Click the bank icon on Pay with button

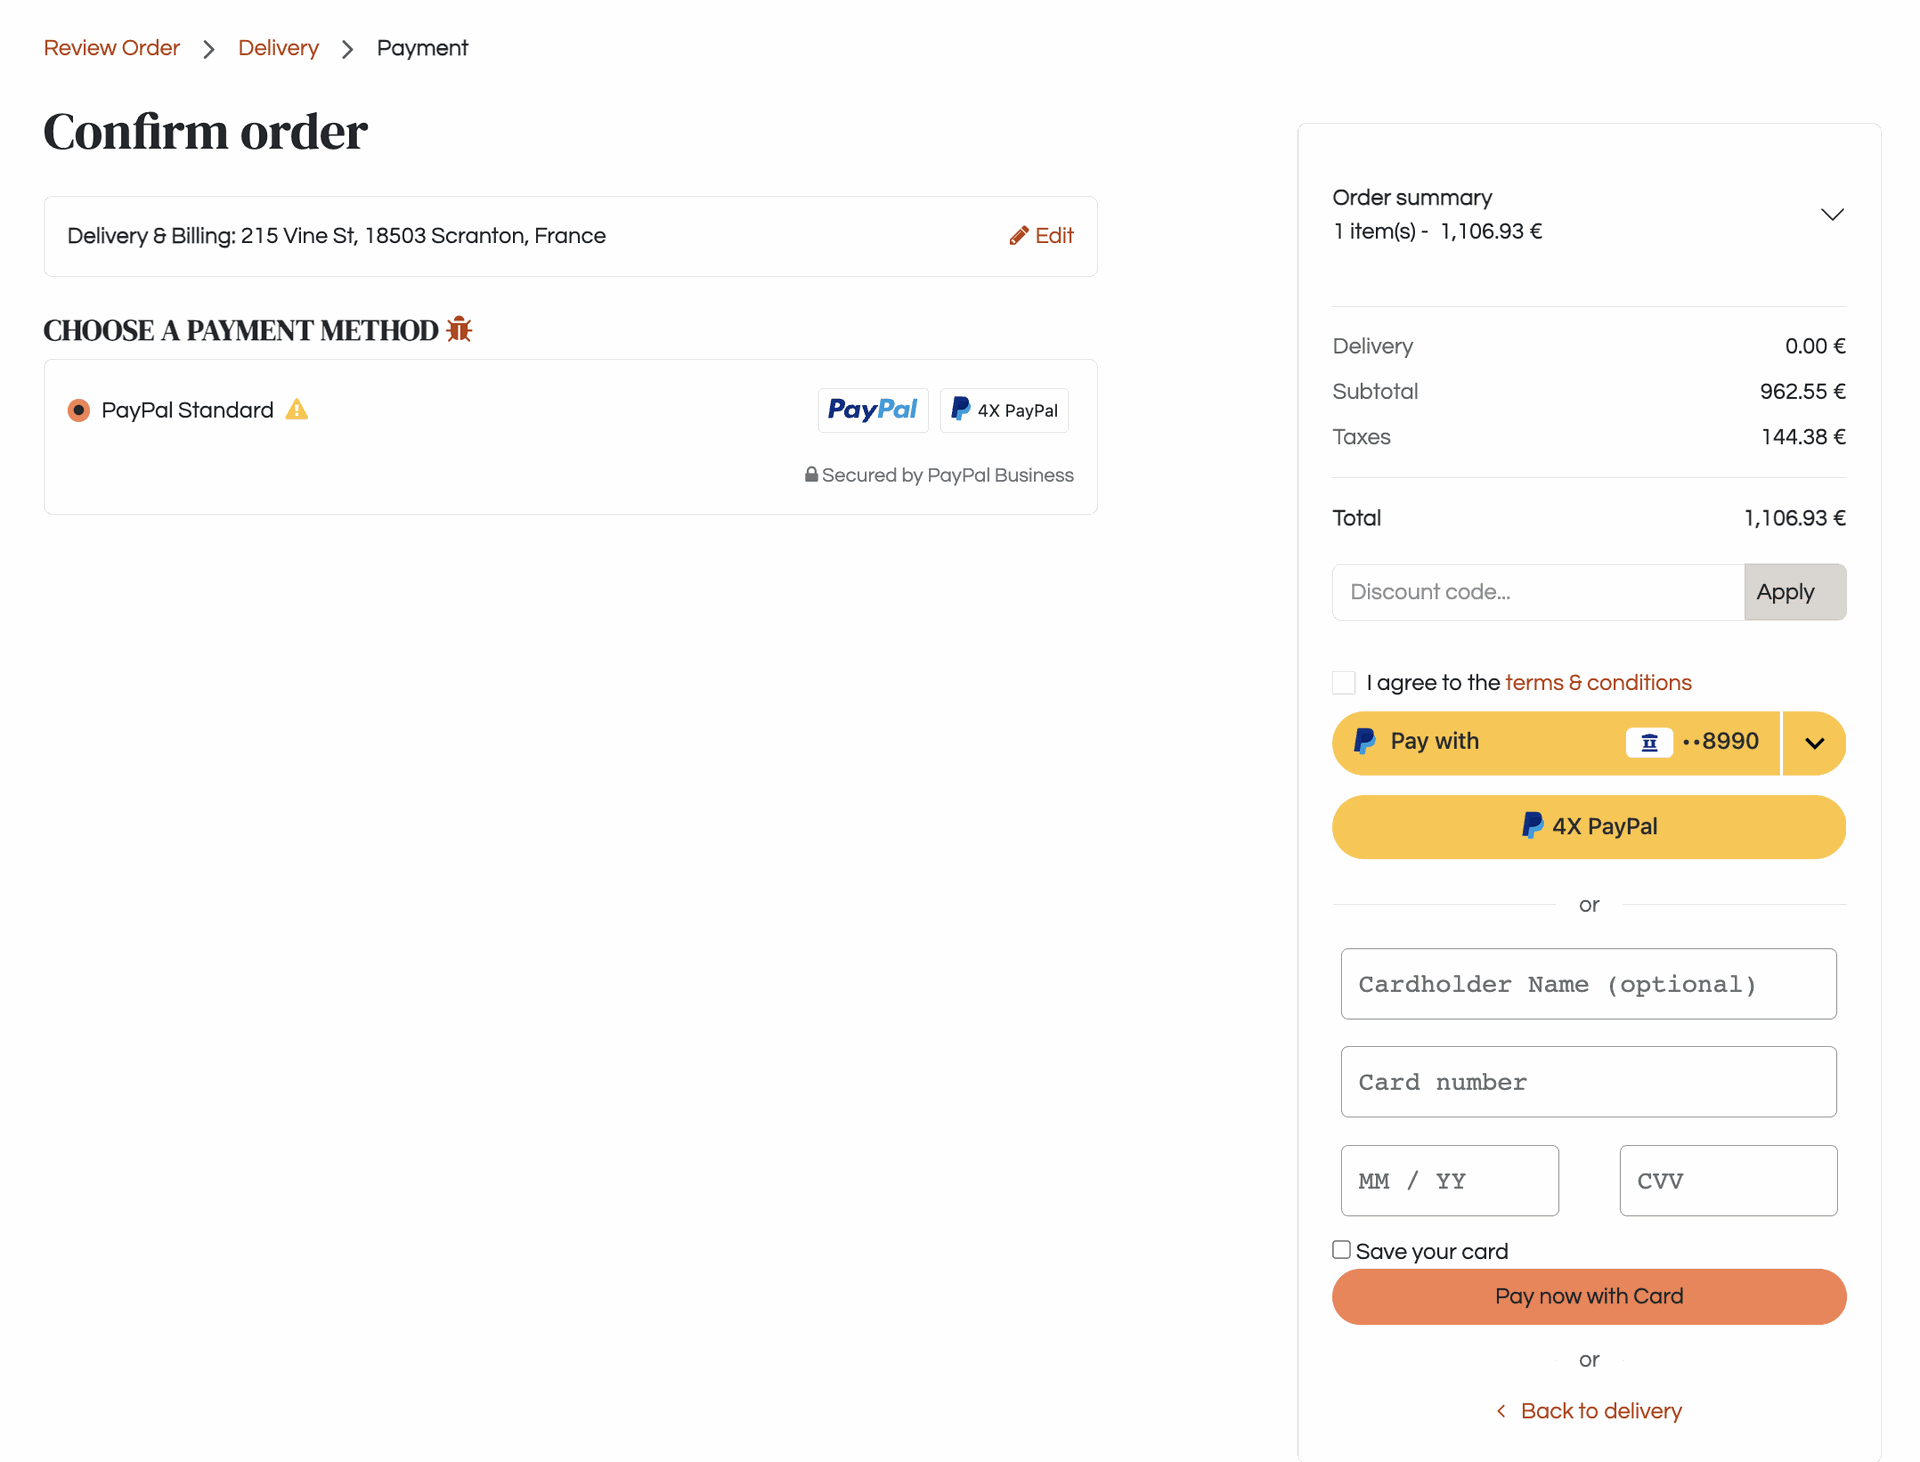[x=1649, y=742]
